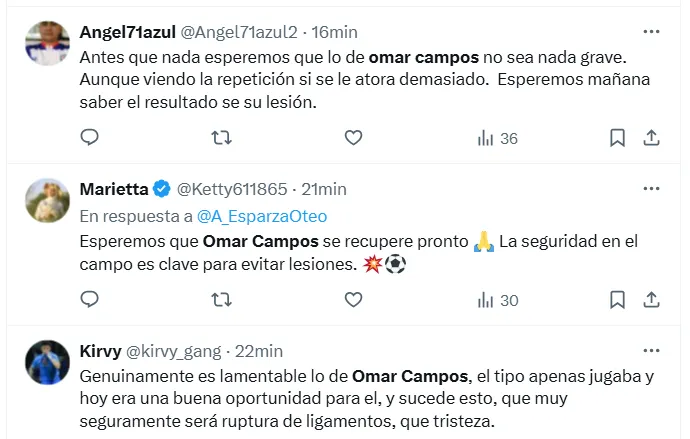Image resolution: width=690 pixels, height=439 pixels.
Task: Bookmark Marietta's tweet
Action: [618, 298]
